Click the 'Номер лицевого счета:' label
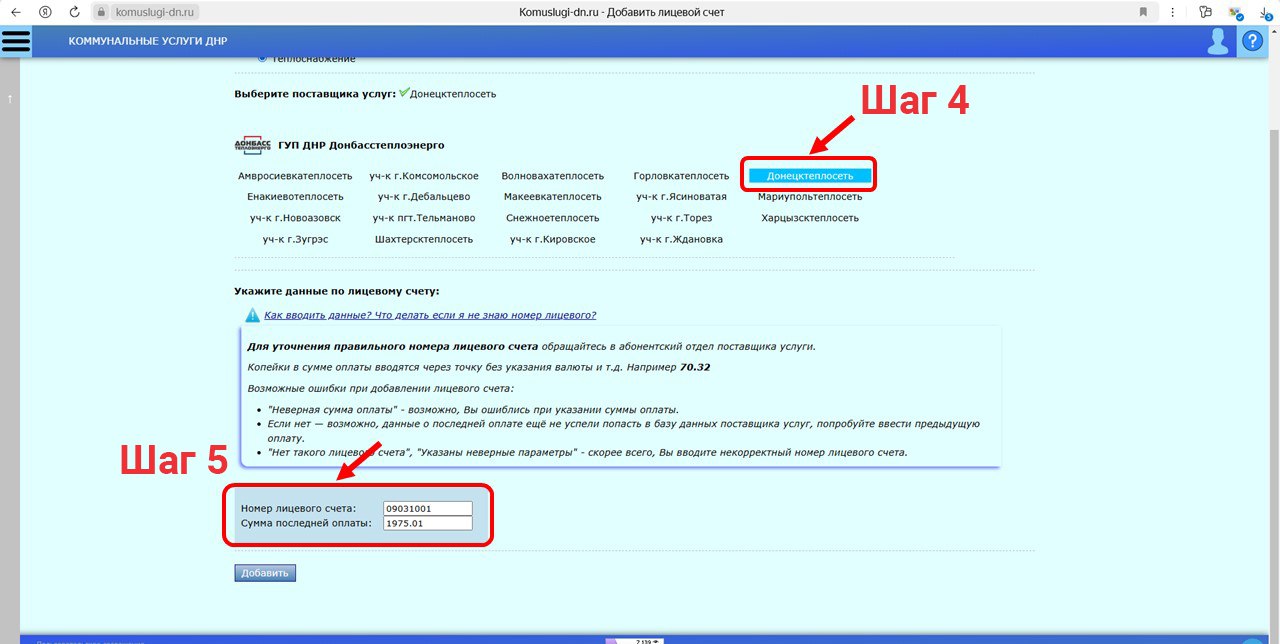The width and height of the screenshot is (1280, 644). pos(299,509)
